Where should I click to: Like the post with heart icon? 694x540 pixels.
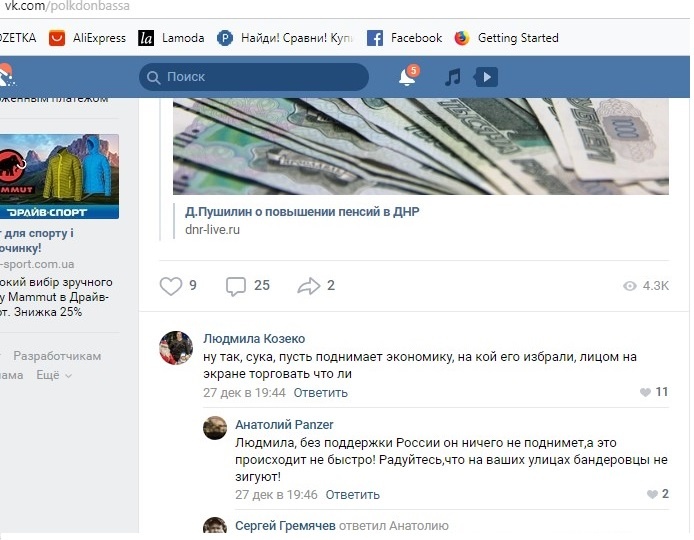(x=171, y=286)
